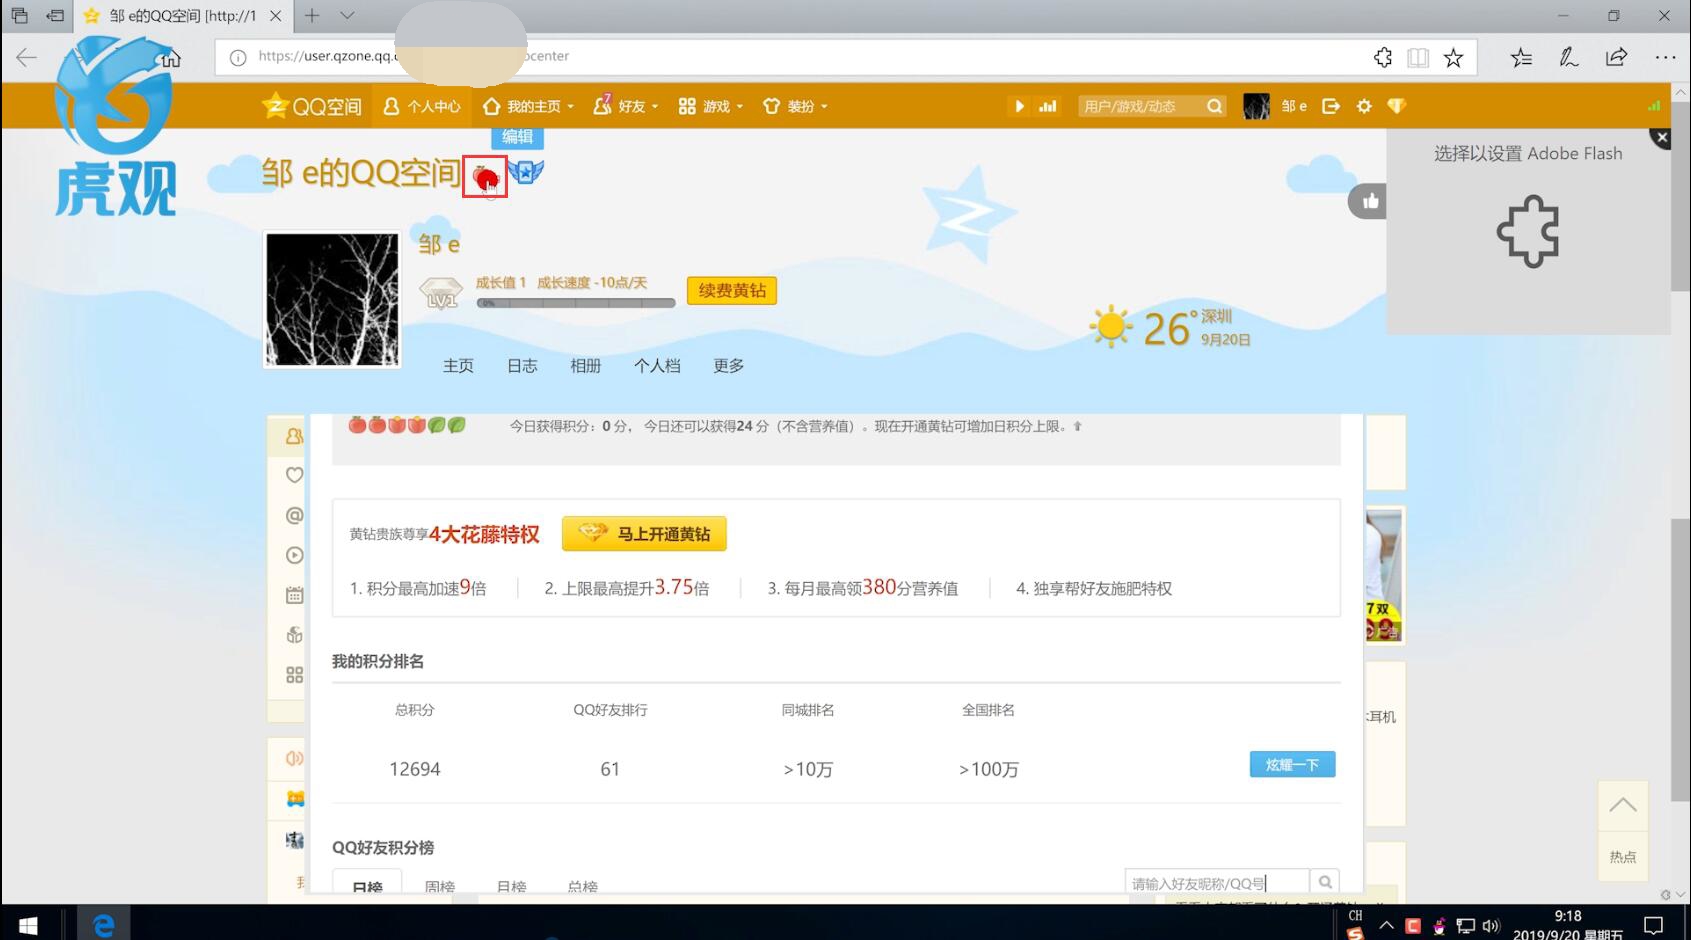Click the navbar search magnifier icon

tap(1214, 106)
